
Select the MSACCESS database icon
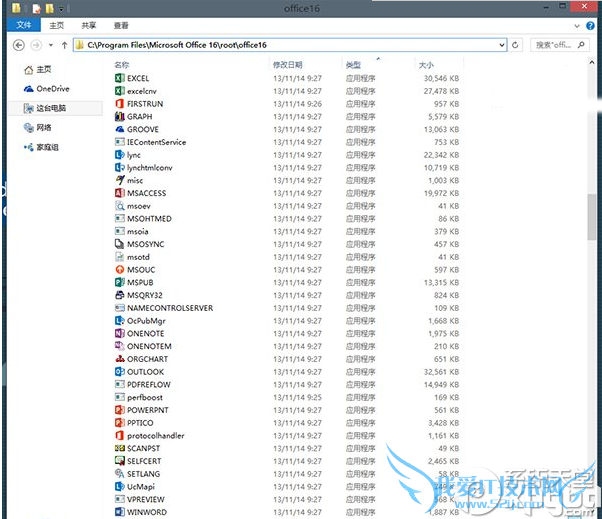coord(120,193)
